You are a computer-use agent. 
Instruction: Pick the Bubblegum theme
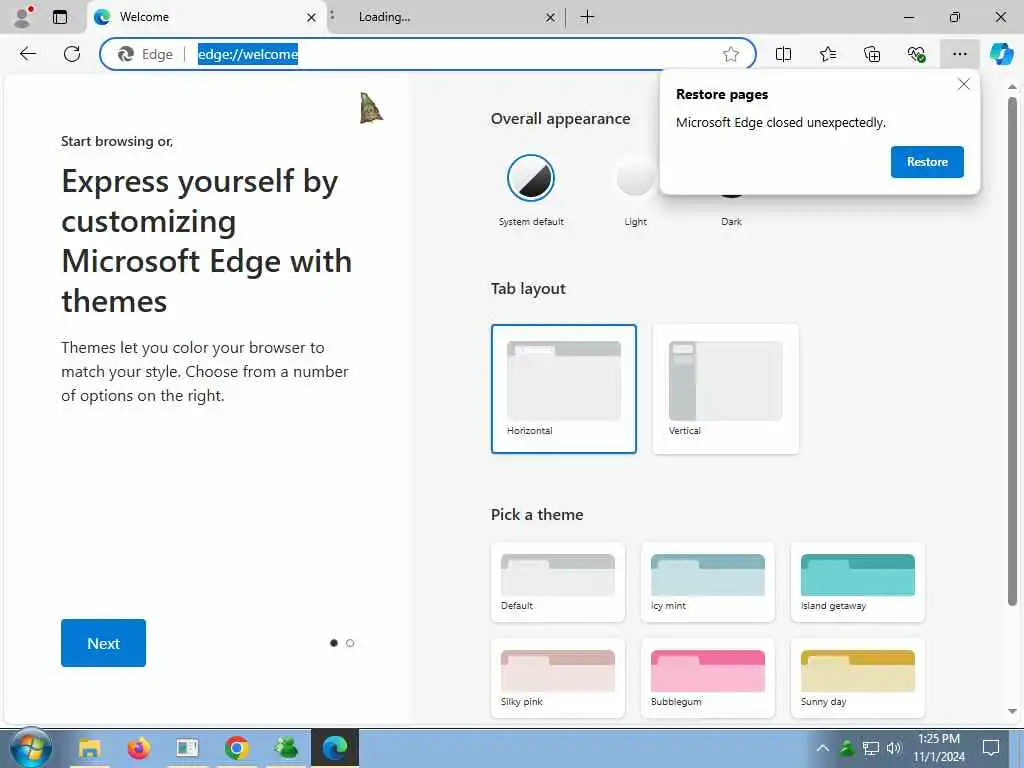coord(708,678)
